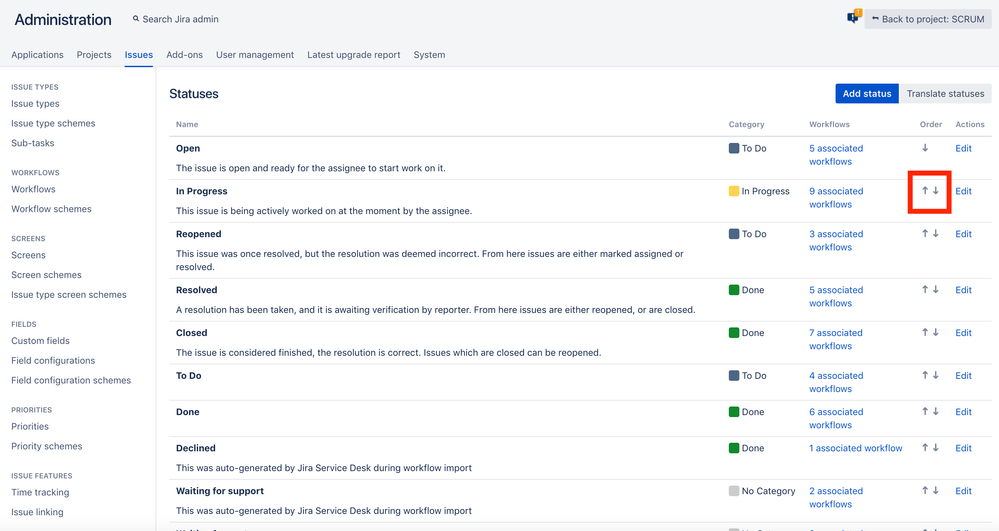
Task: Move Reopened status up
Action: (x=925, y=234)
